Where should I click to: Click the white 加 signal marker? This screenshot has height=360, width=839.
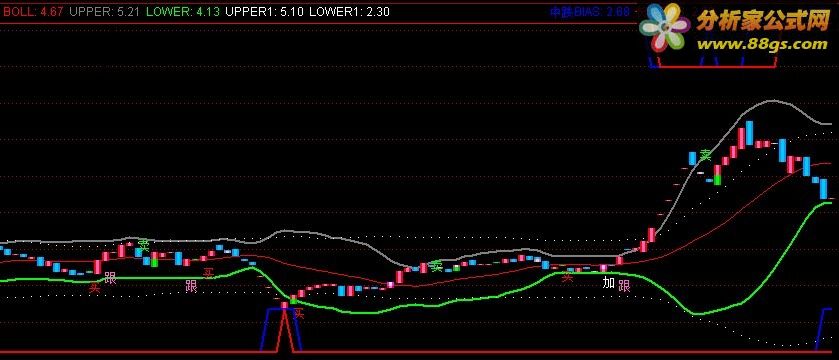pyautogui.click(x=608, y=283)
